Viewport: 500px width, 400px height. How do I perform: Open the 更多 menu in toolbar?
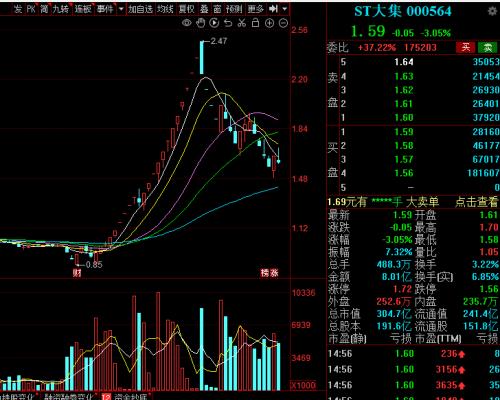[x=256, y=9]
